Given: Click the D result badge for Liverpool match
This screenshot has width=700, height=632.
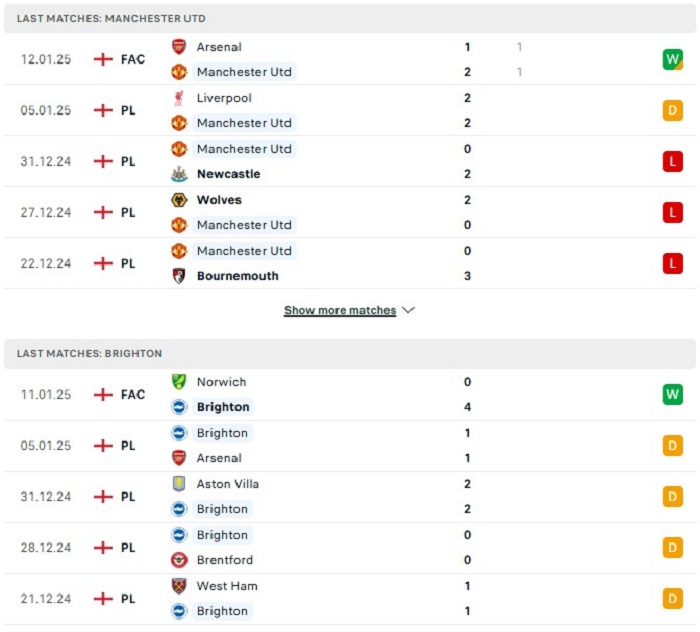Looking at the screenshot, I should (673, 110).
